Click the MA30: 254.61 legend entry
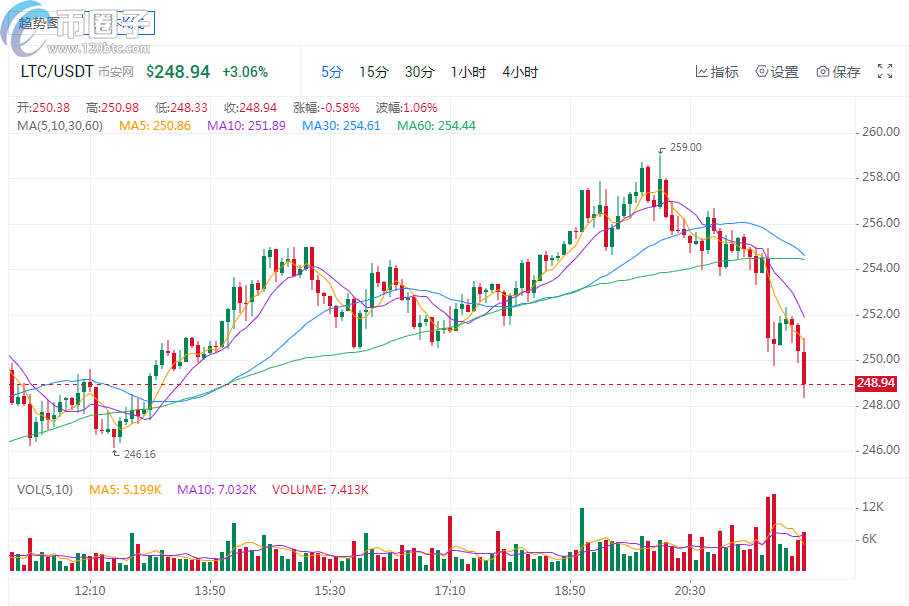Viewport: 909px width, 606px height. (x=341, y=126)
